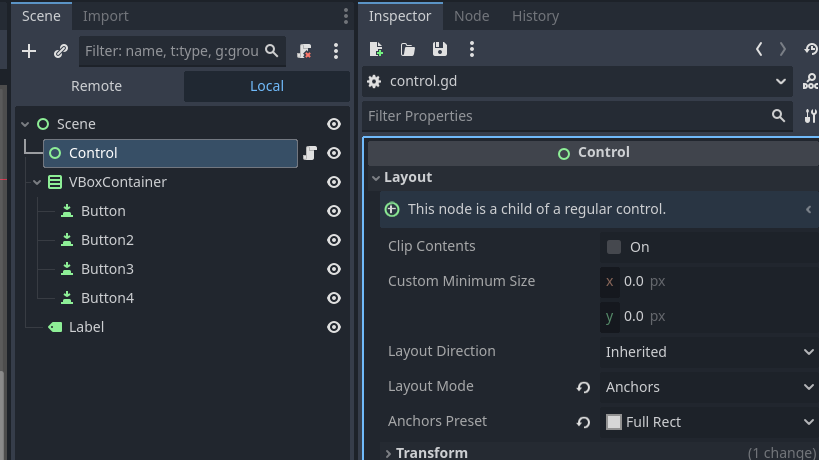Select the Button node
This screenshot has width=819, height=460.
[x=103, y=211]
